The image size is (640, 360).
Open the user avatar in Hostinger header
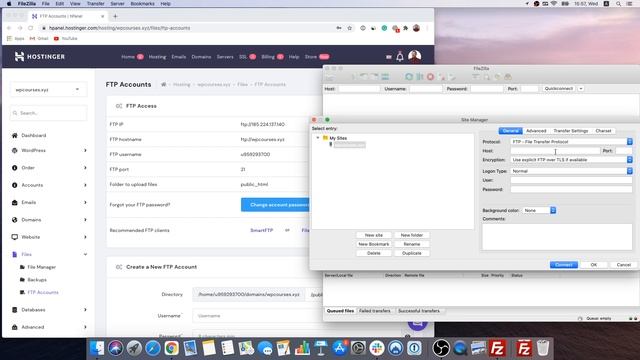point(414,56)
